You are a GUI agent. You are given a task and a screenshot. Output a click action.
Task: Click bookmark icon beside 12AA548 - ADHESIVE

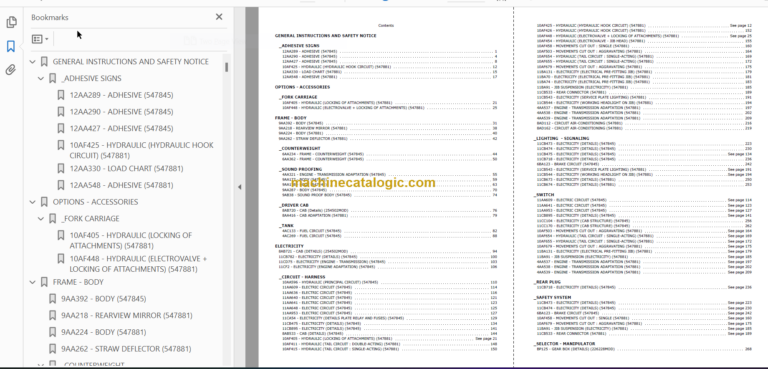61,185
